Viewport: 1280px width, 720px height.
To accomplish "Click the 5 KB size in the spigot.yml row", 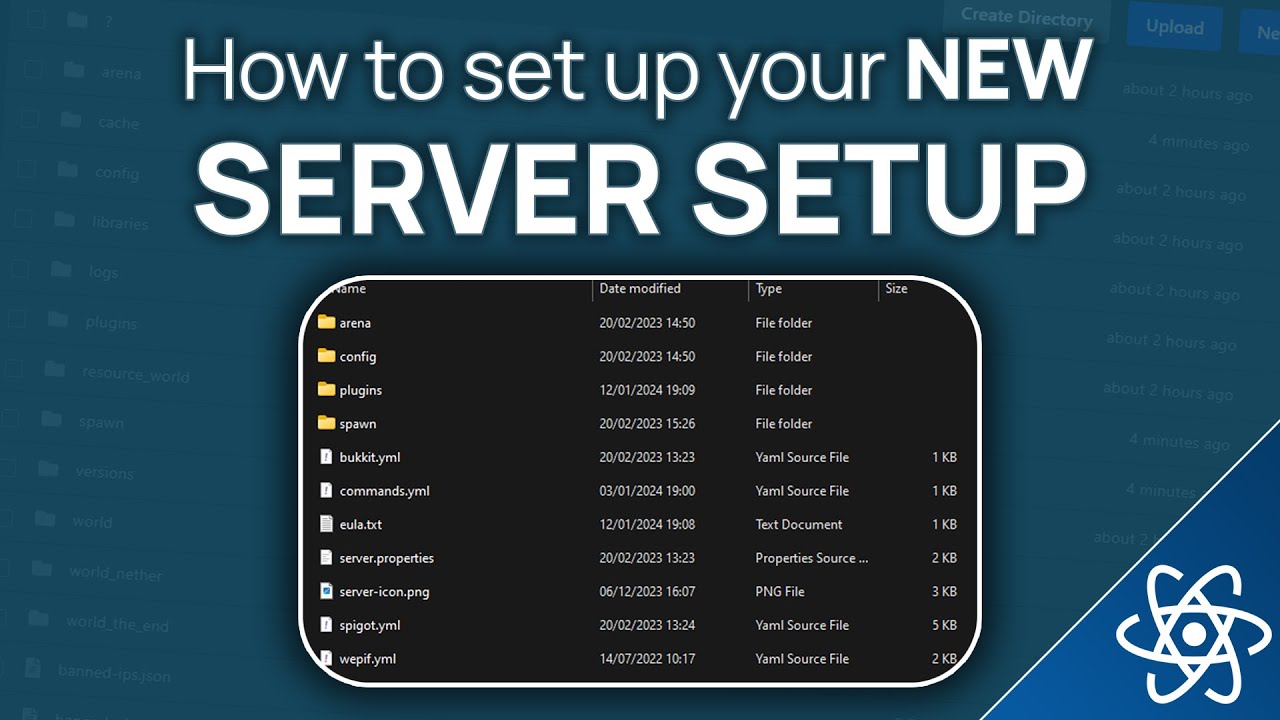I will (944, 625).
